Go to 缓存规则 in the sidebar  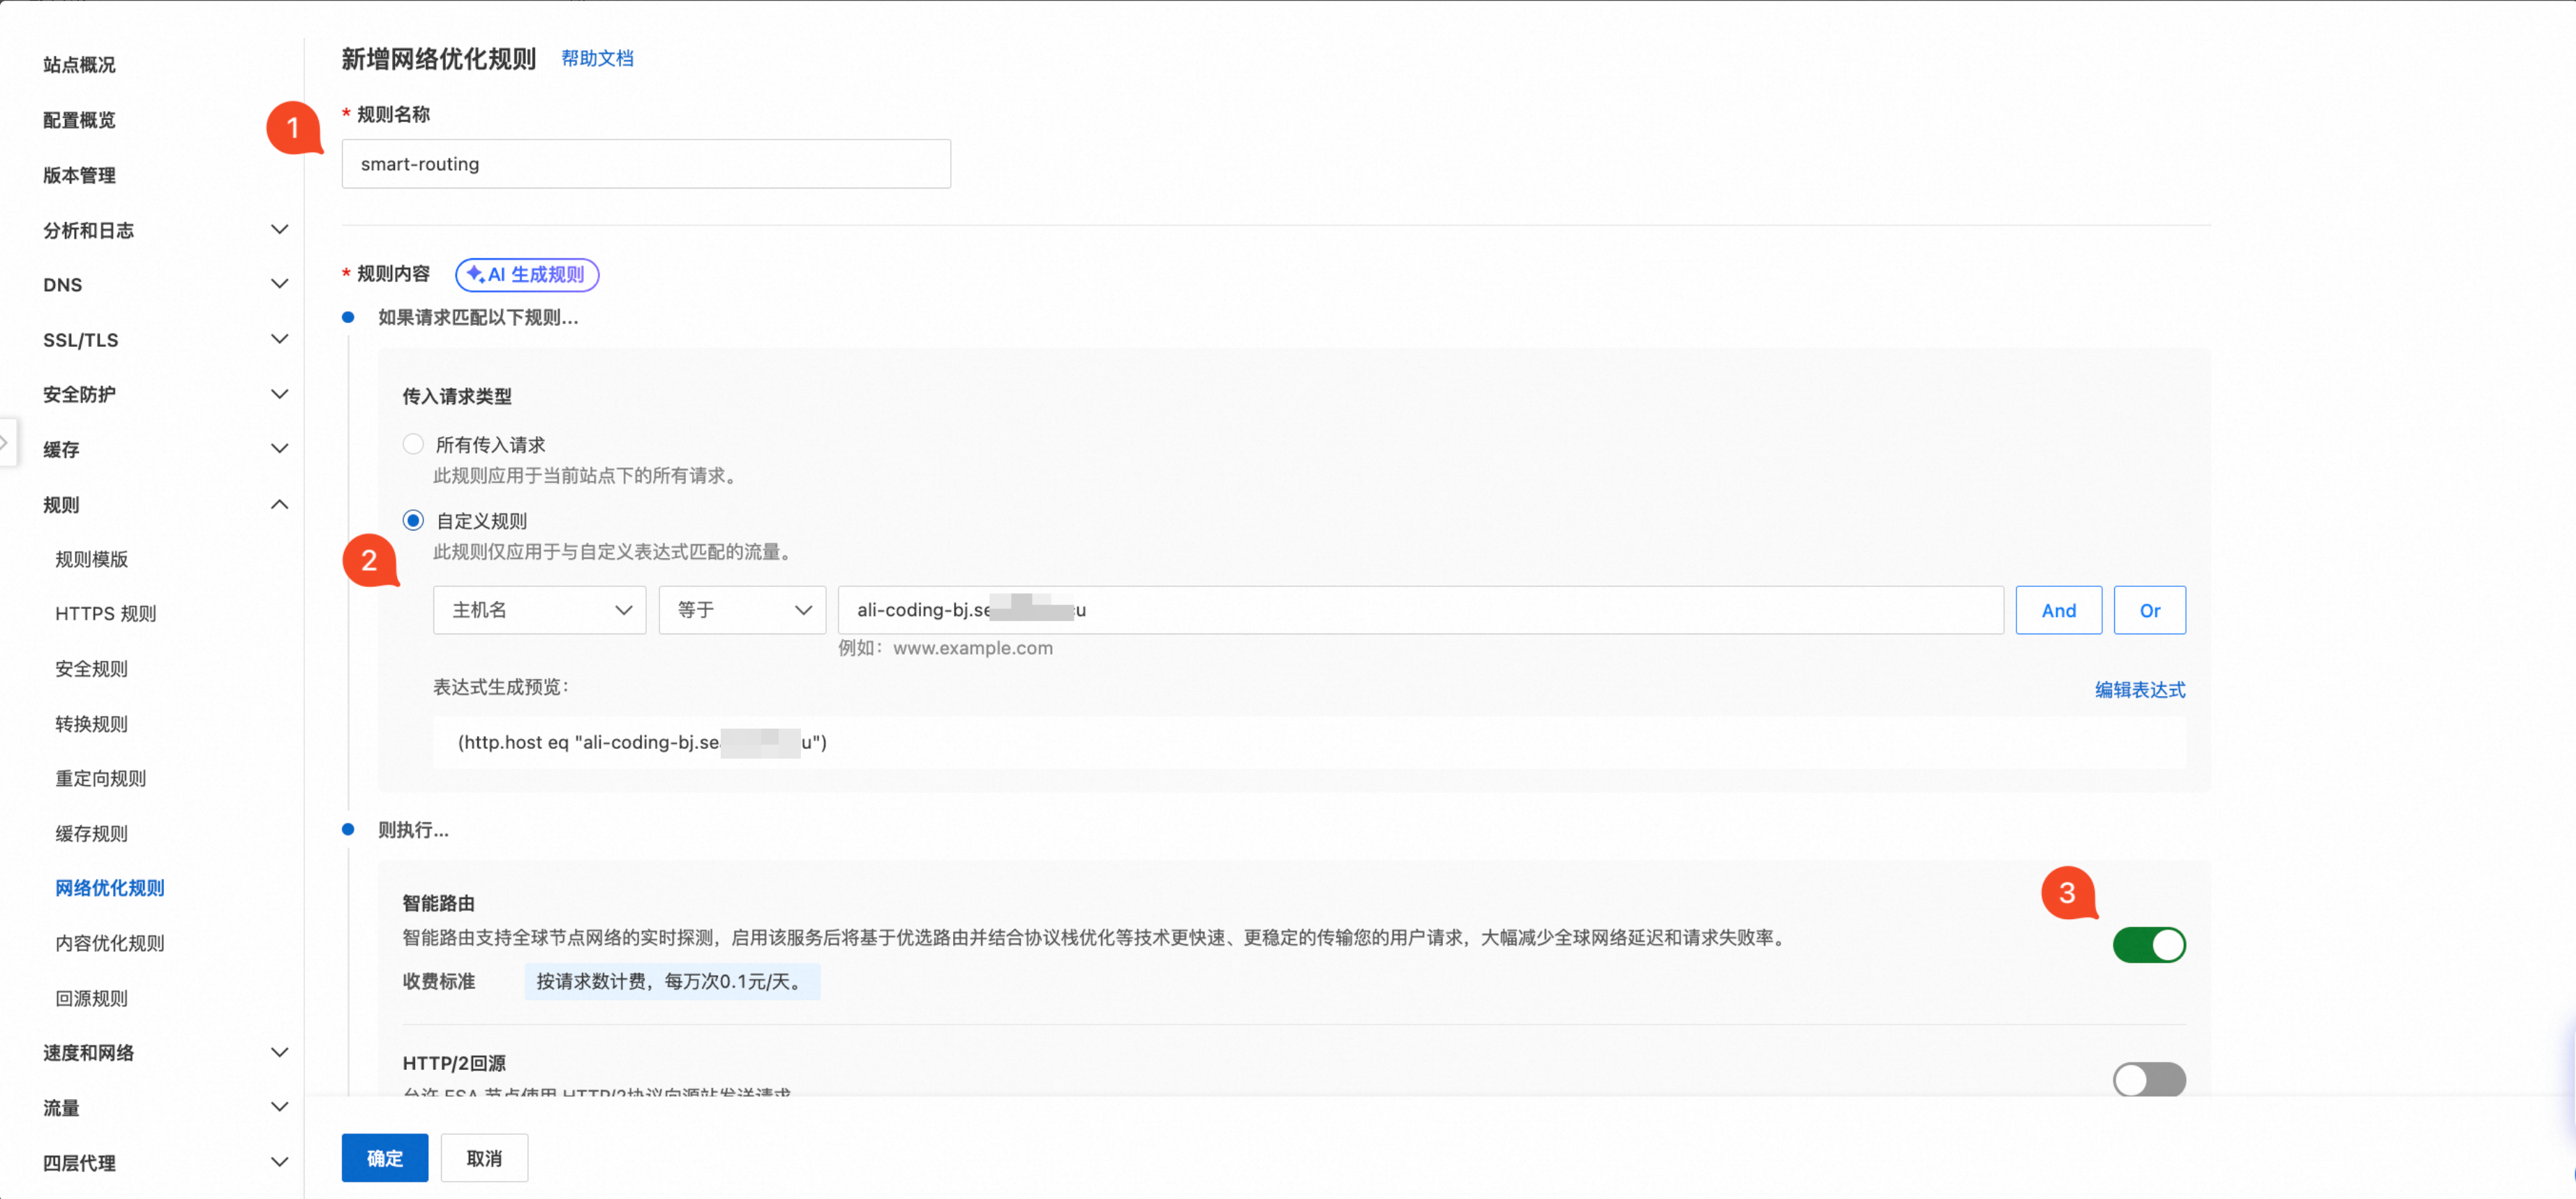tap(92, 833)
